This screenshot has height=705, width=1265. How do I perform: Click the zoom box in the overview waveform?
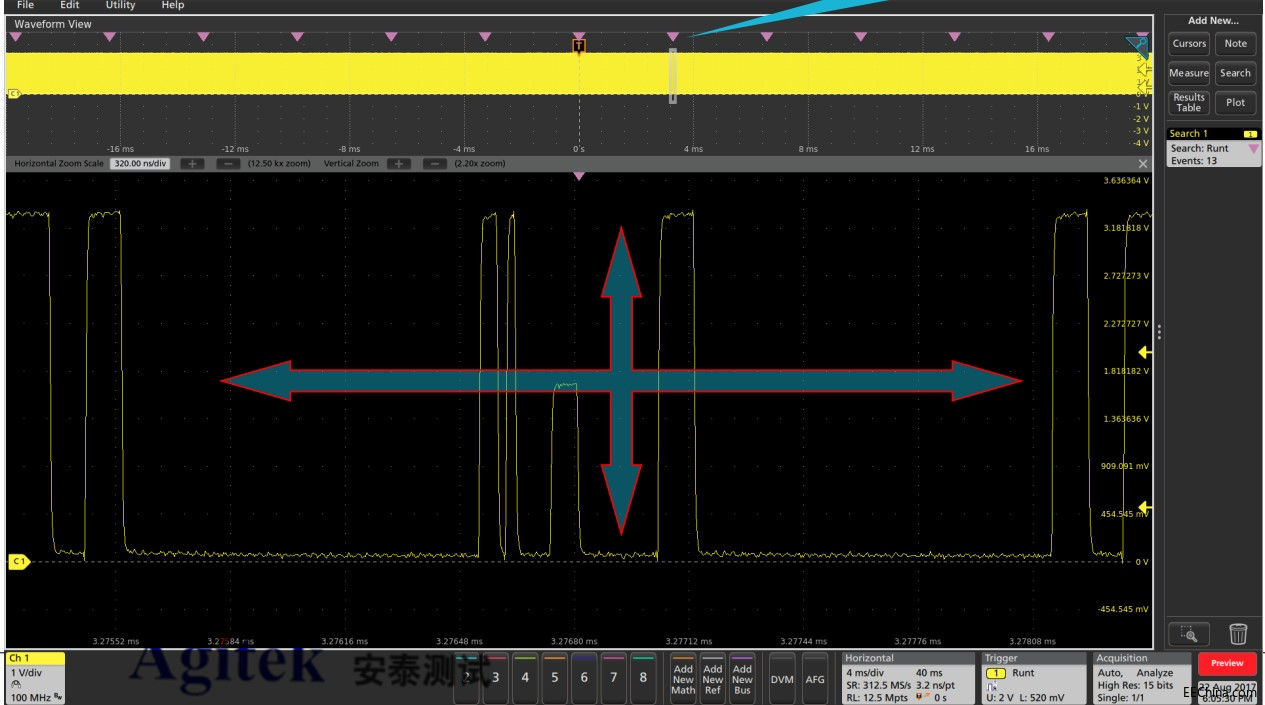point(673,76)
